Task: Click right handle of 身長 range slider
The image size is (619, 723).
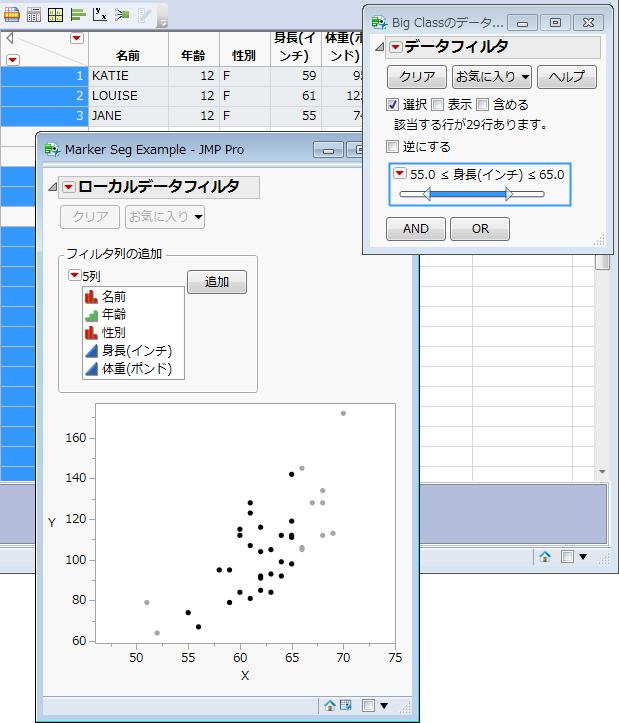Action: 508,194
